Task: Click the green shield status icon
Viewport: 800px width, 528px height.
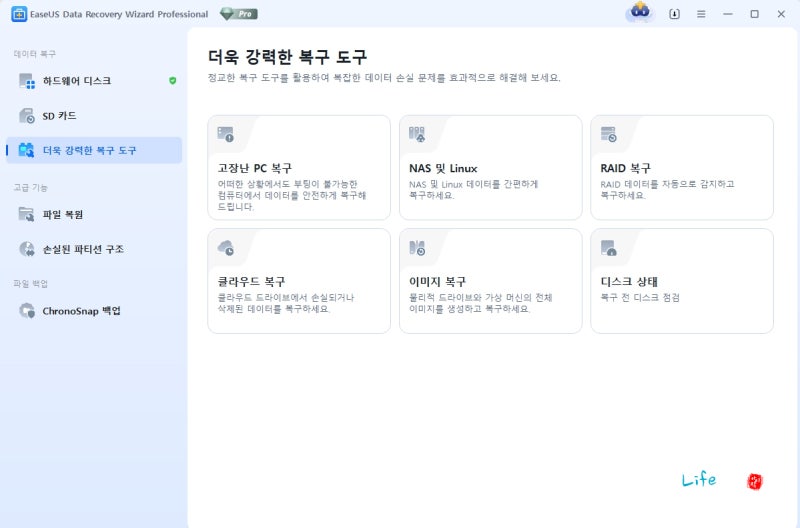Action: [x=172, y=81]
